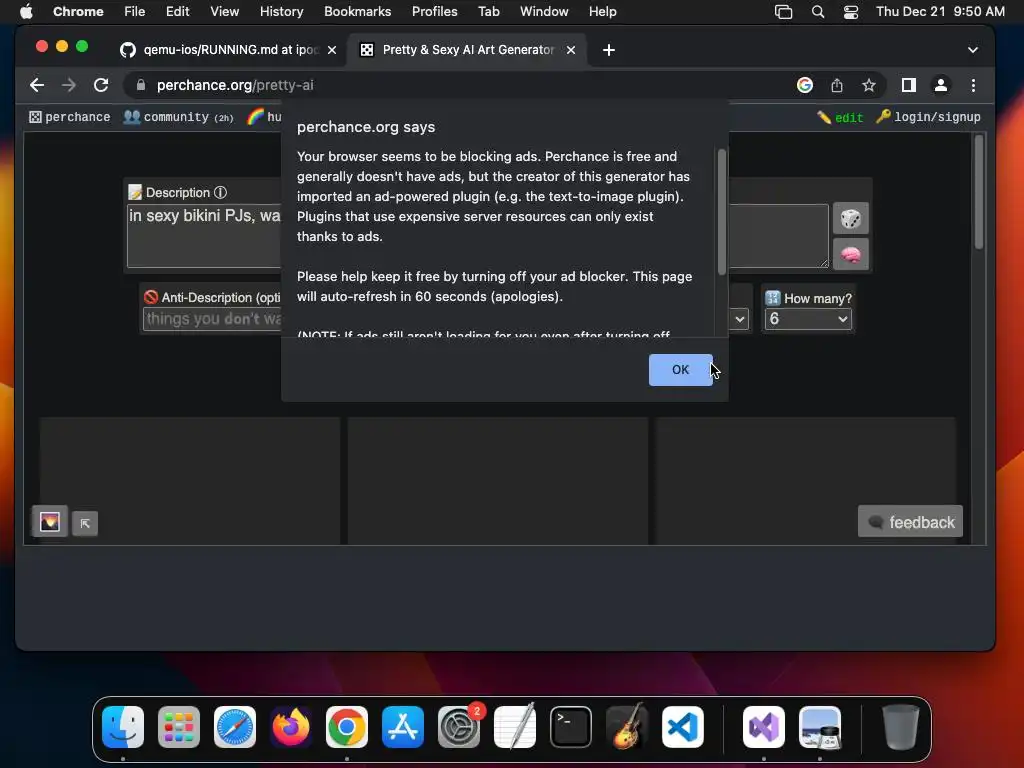Open Finder from the Dock

(x=123, y=727)
